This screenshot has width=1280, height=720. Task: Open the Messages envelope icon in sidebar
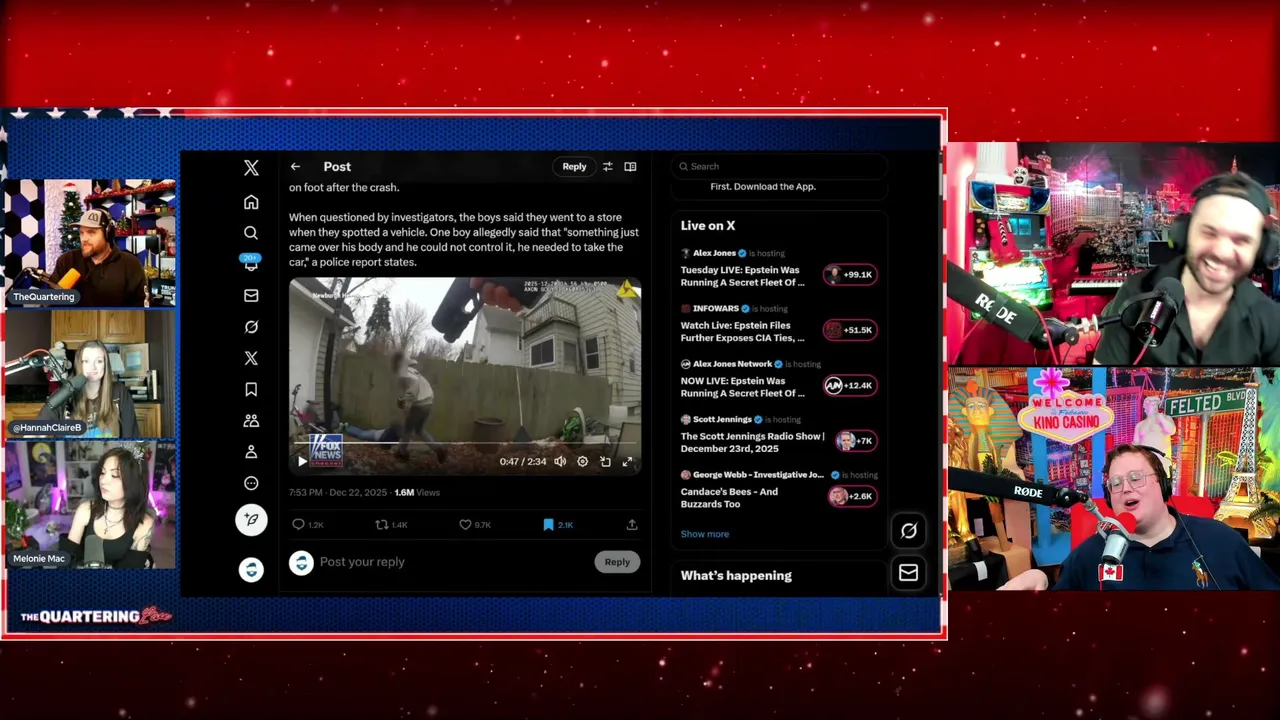coord(251,295)
